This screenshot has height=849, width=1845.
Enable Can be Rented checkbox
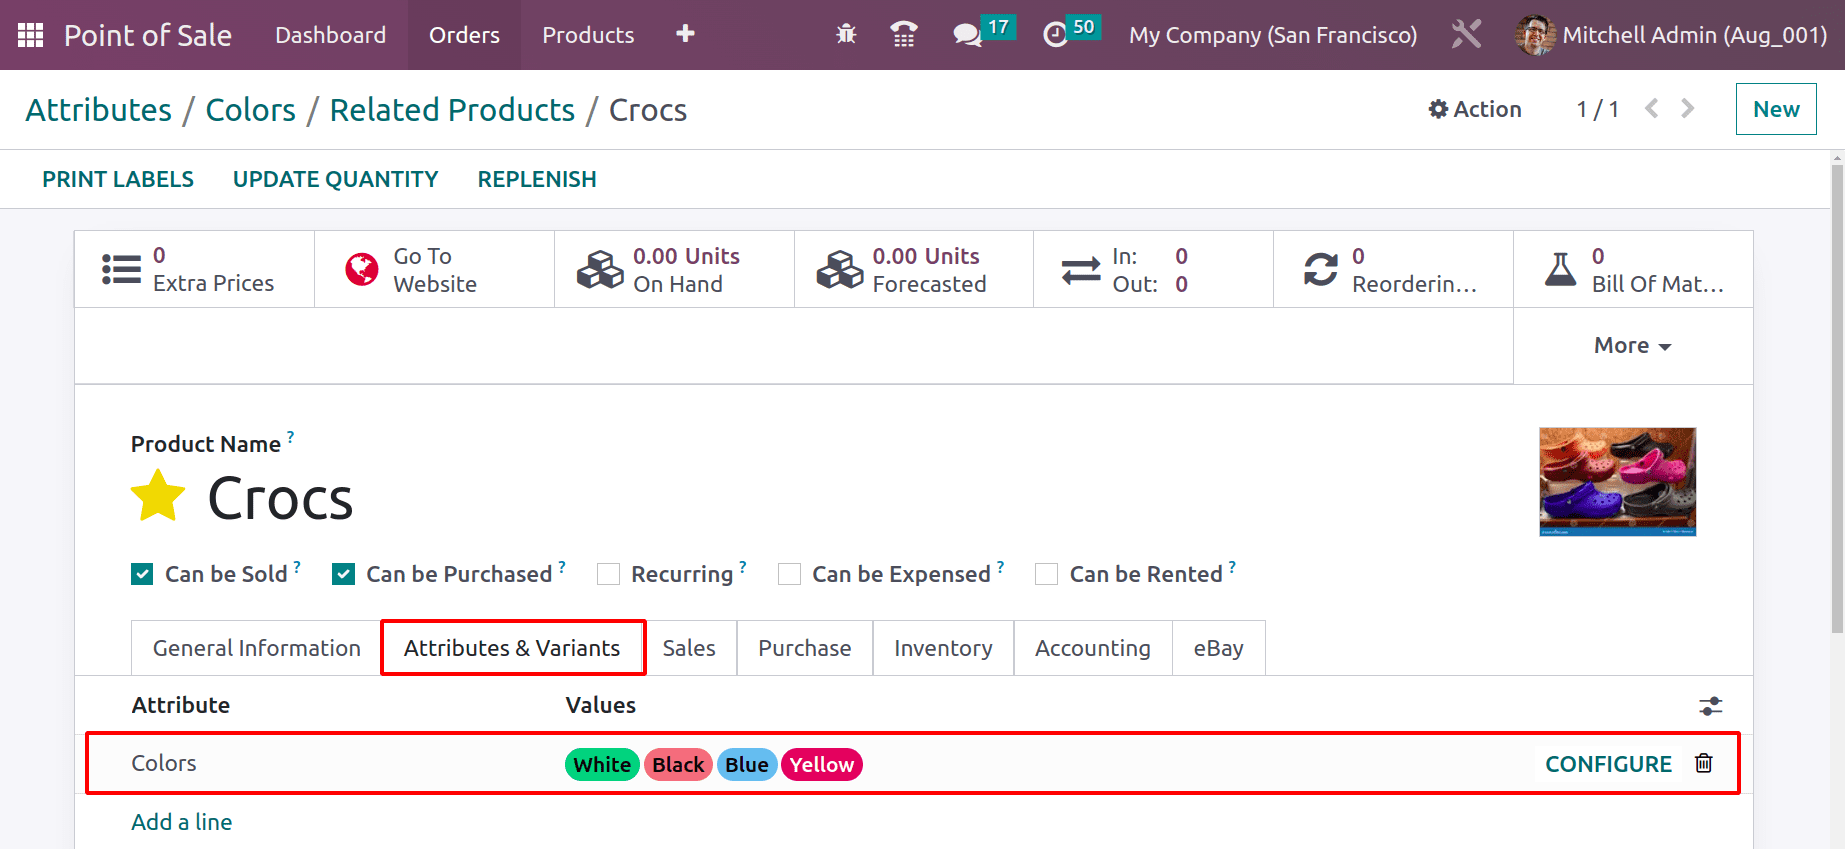coord(1046,574)
